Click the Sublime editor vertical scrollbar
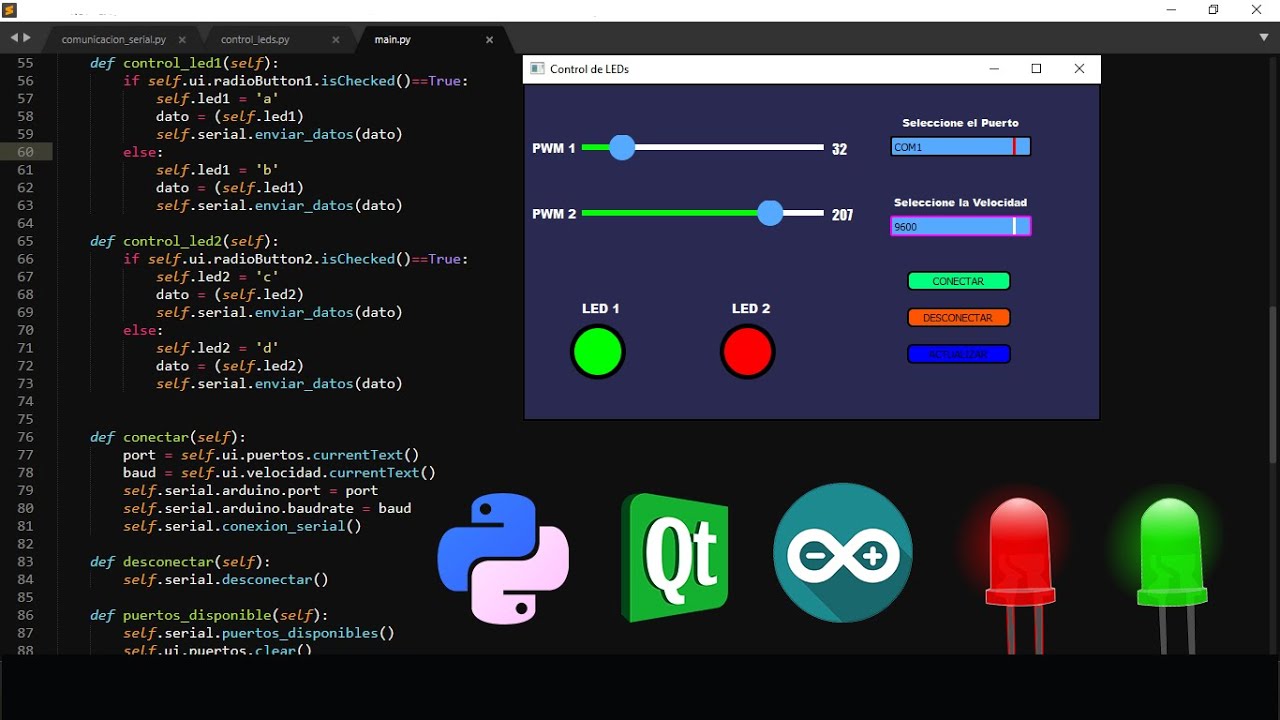The width and height of the screenshot is (1280, 720). (x=1273, y=385)
